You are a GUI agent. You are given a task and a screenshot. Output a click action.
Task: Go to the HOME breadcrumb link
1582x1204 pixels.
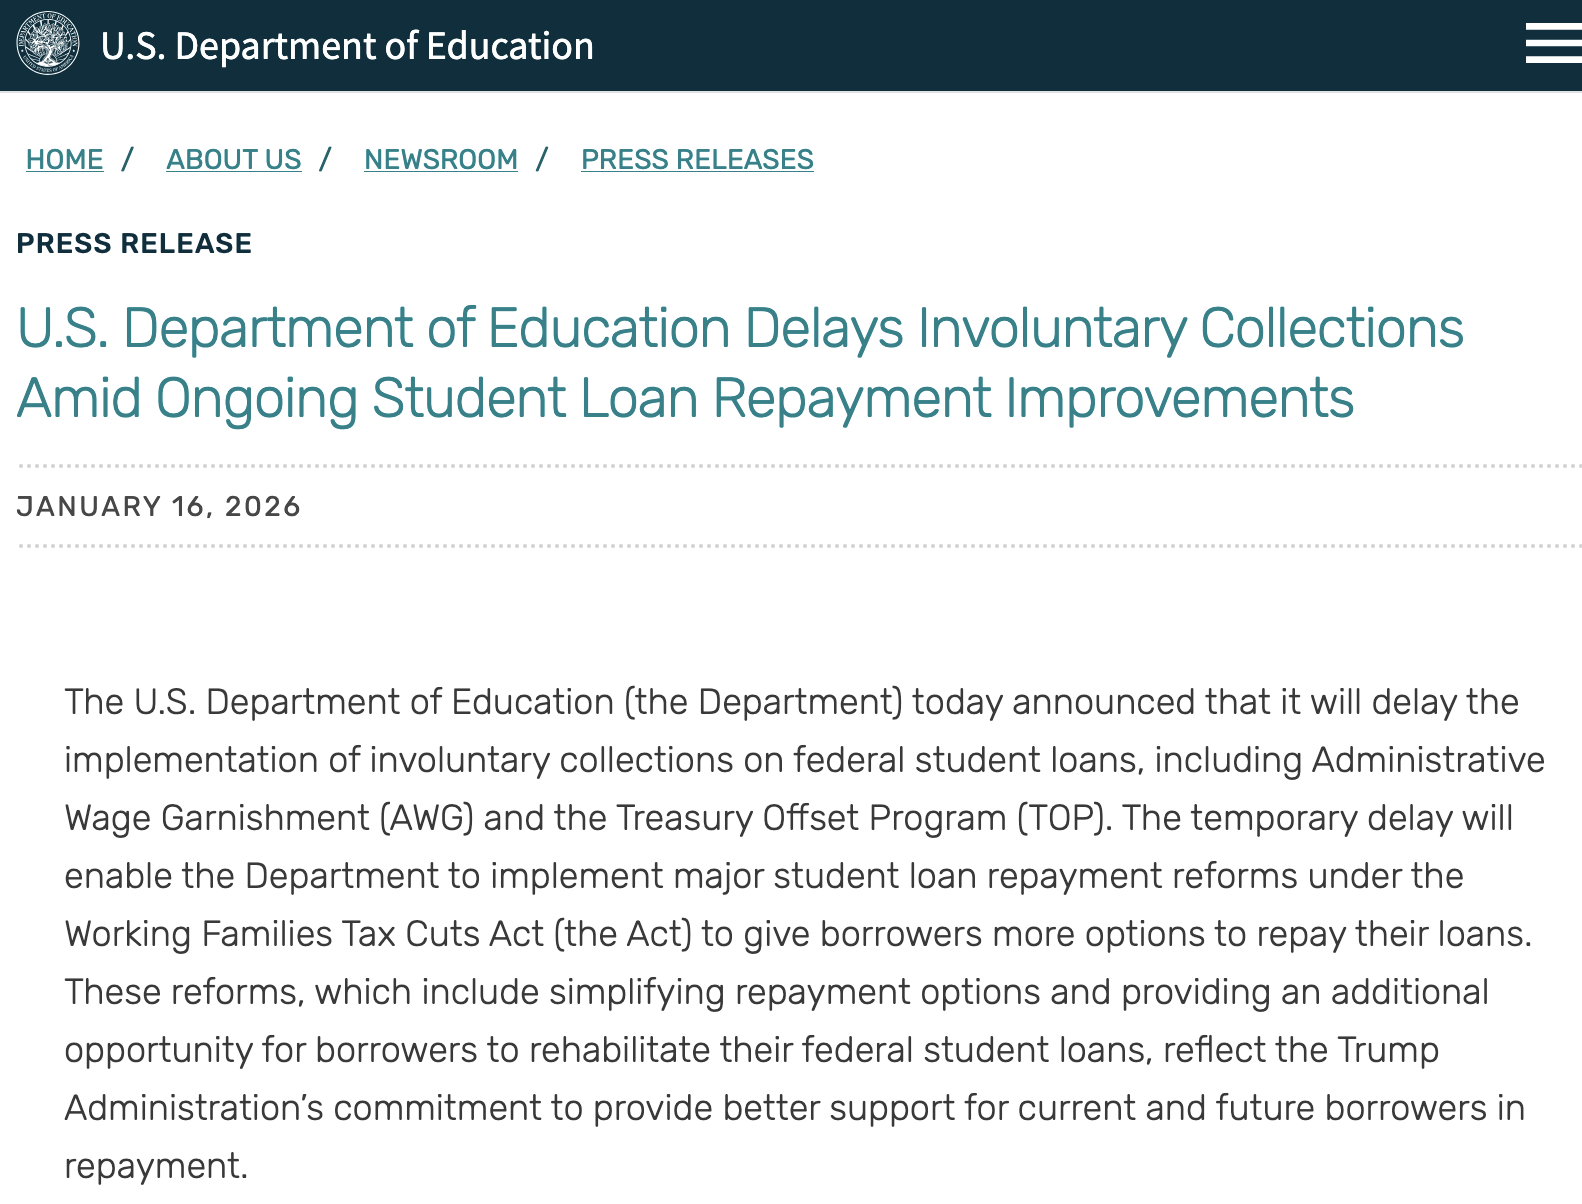pyautogui.click(x=65, y=160)
